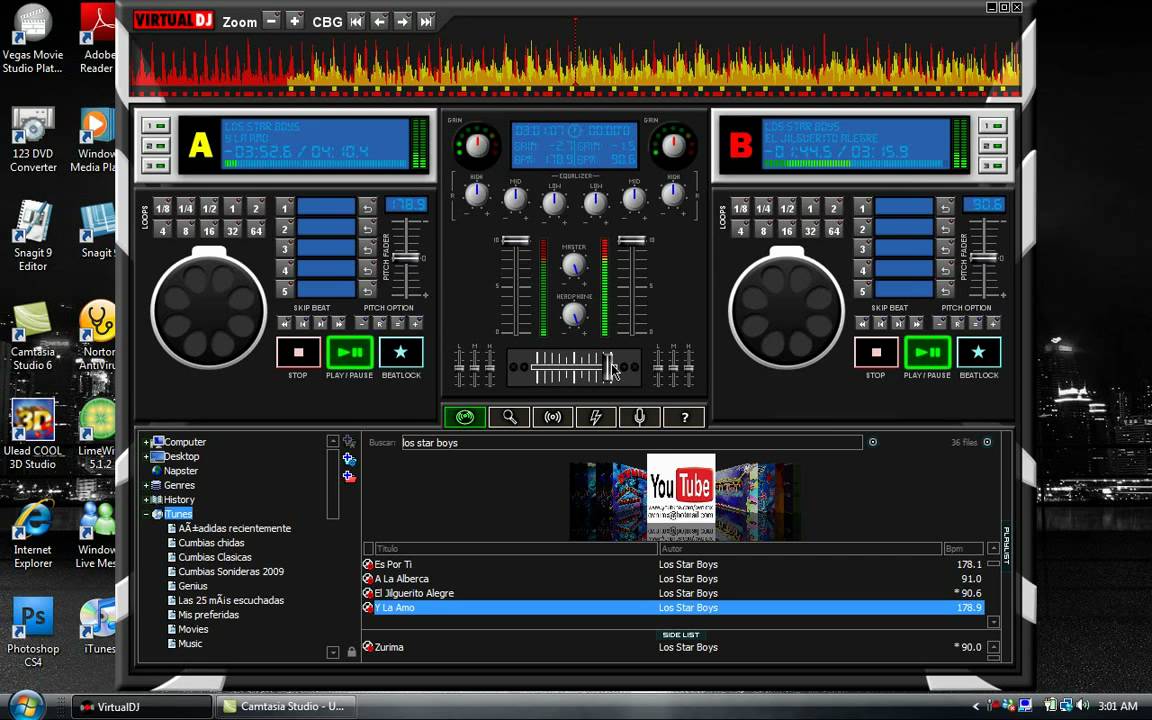Click the Zoom minus button

point(272,21)
